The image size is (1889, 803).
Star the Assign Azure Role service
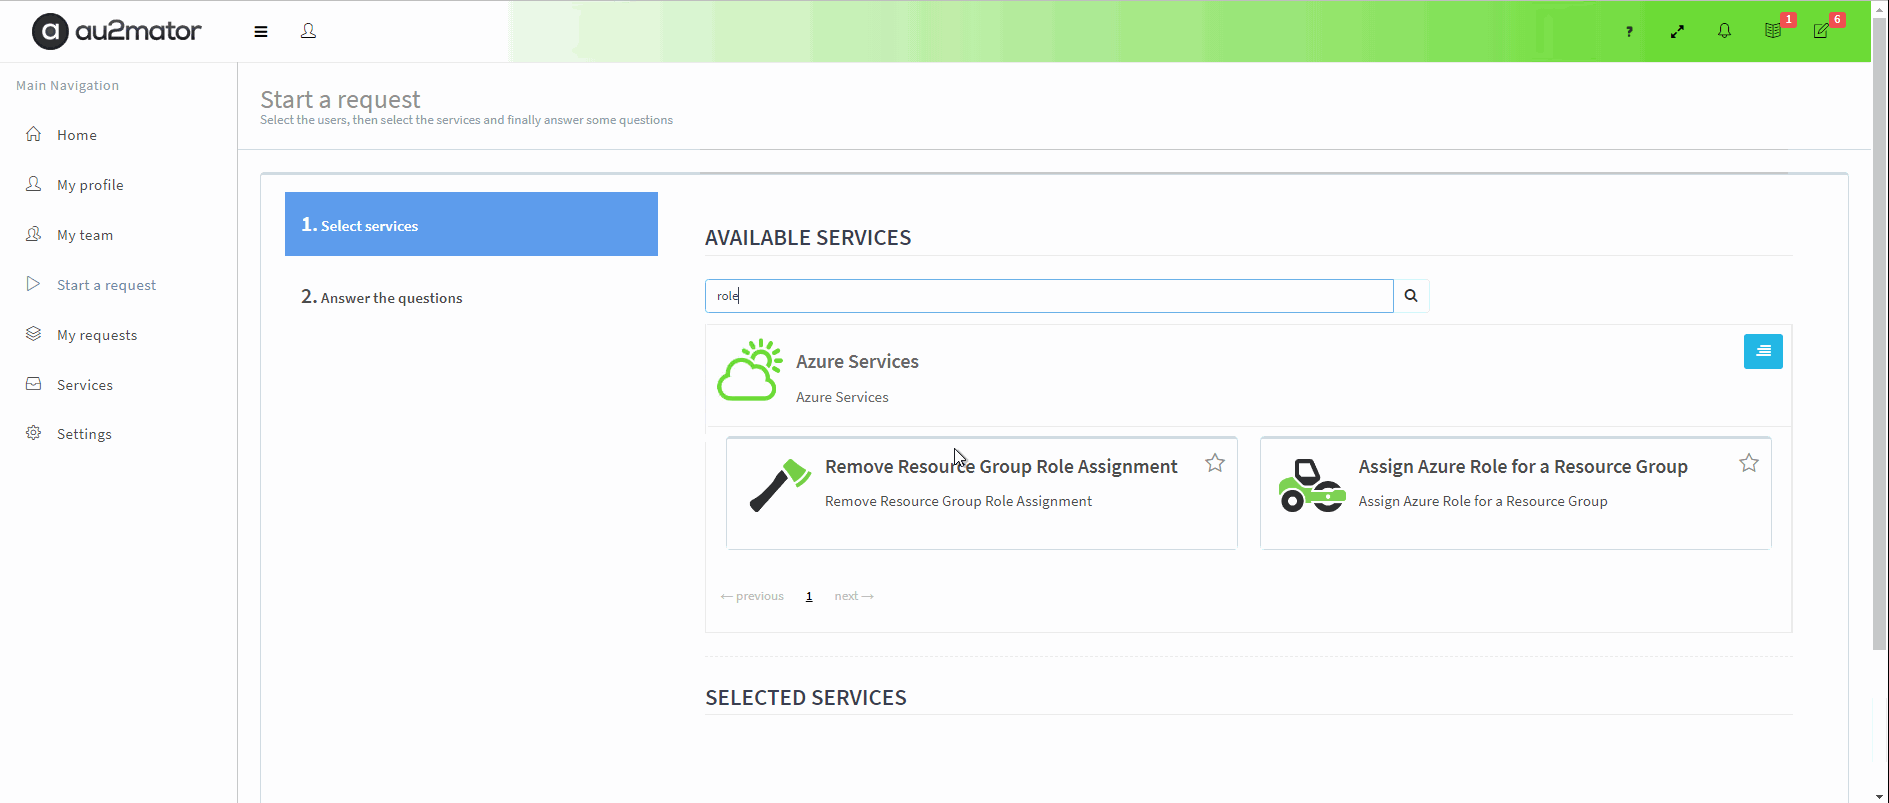click(x=1748, y=463)
